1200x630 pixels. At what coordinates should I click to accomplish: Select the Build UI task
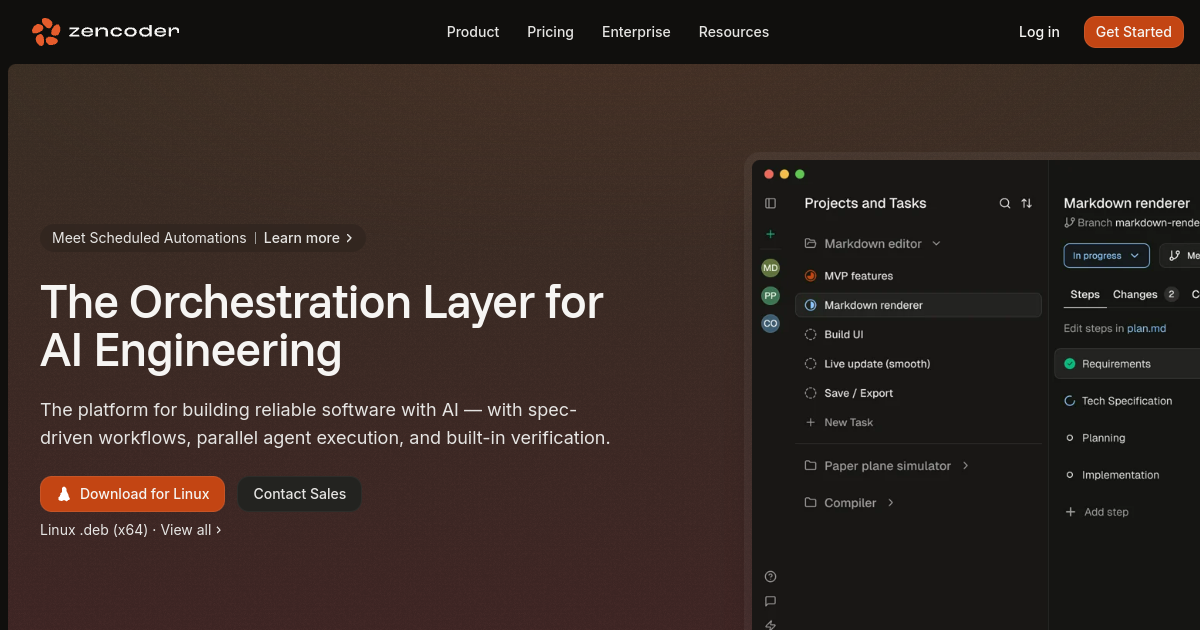843,335
